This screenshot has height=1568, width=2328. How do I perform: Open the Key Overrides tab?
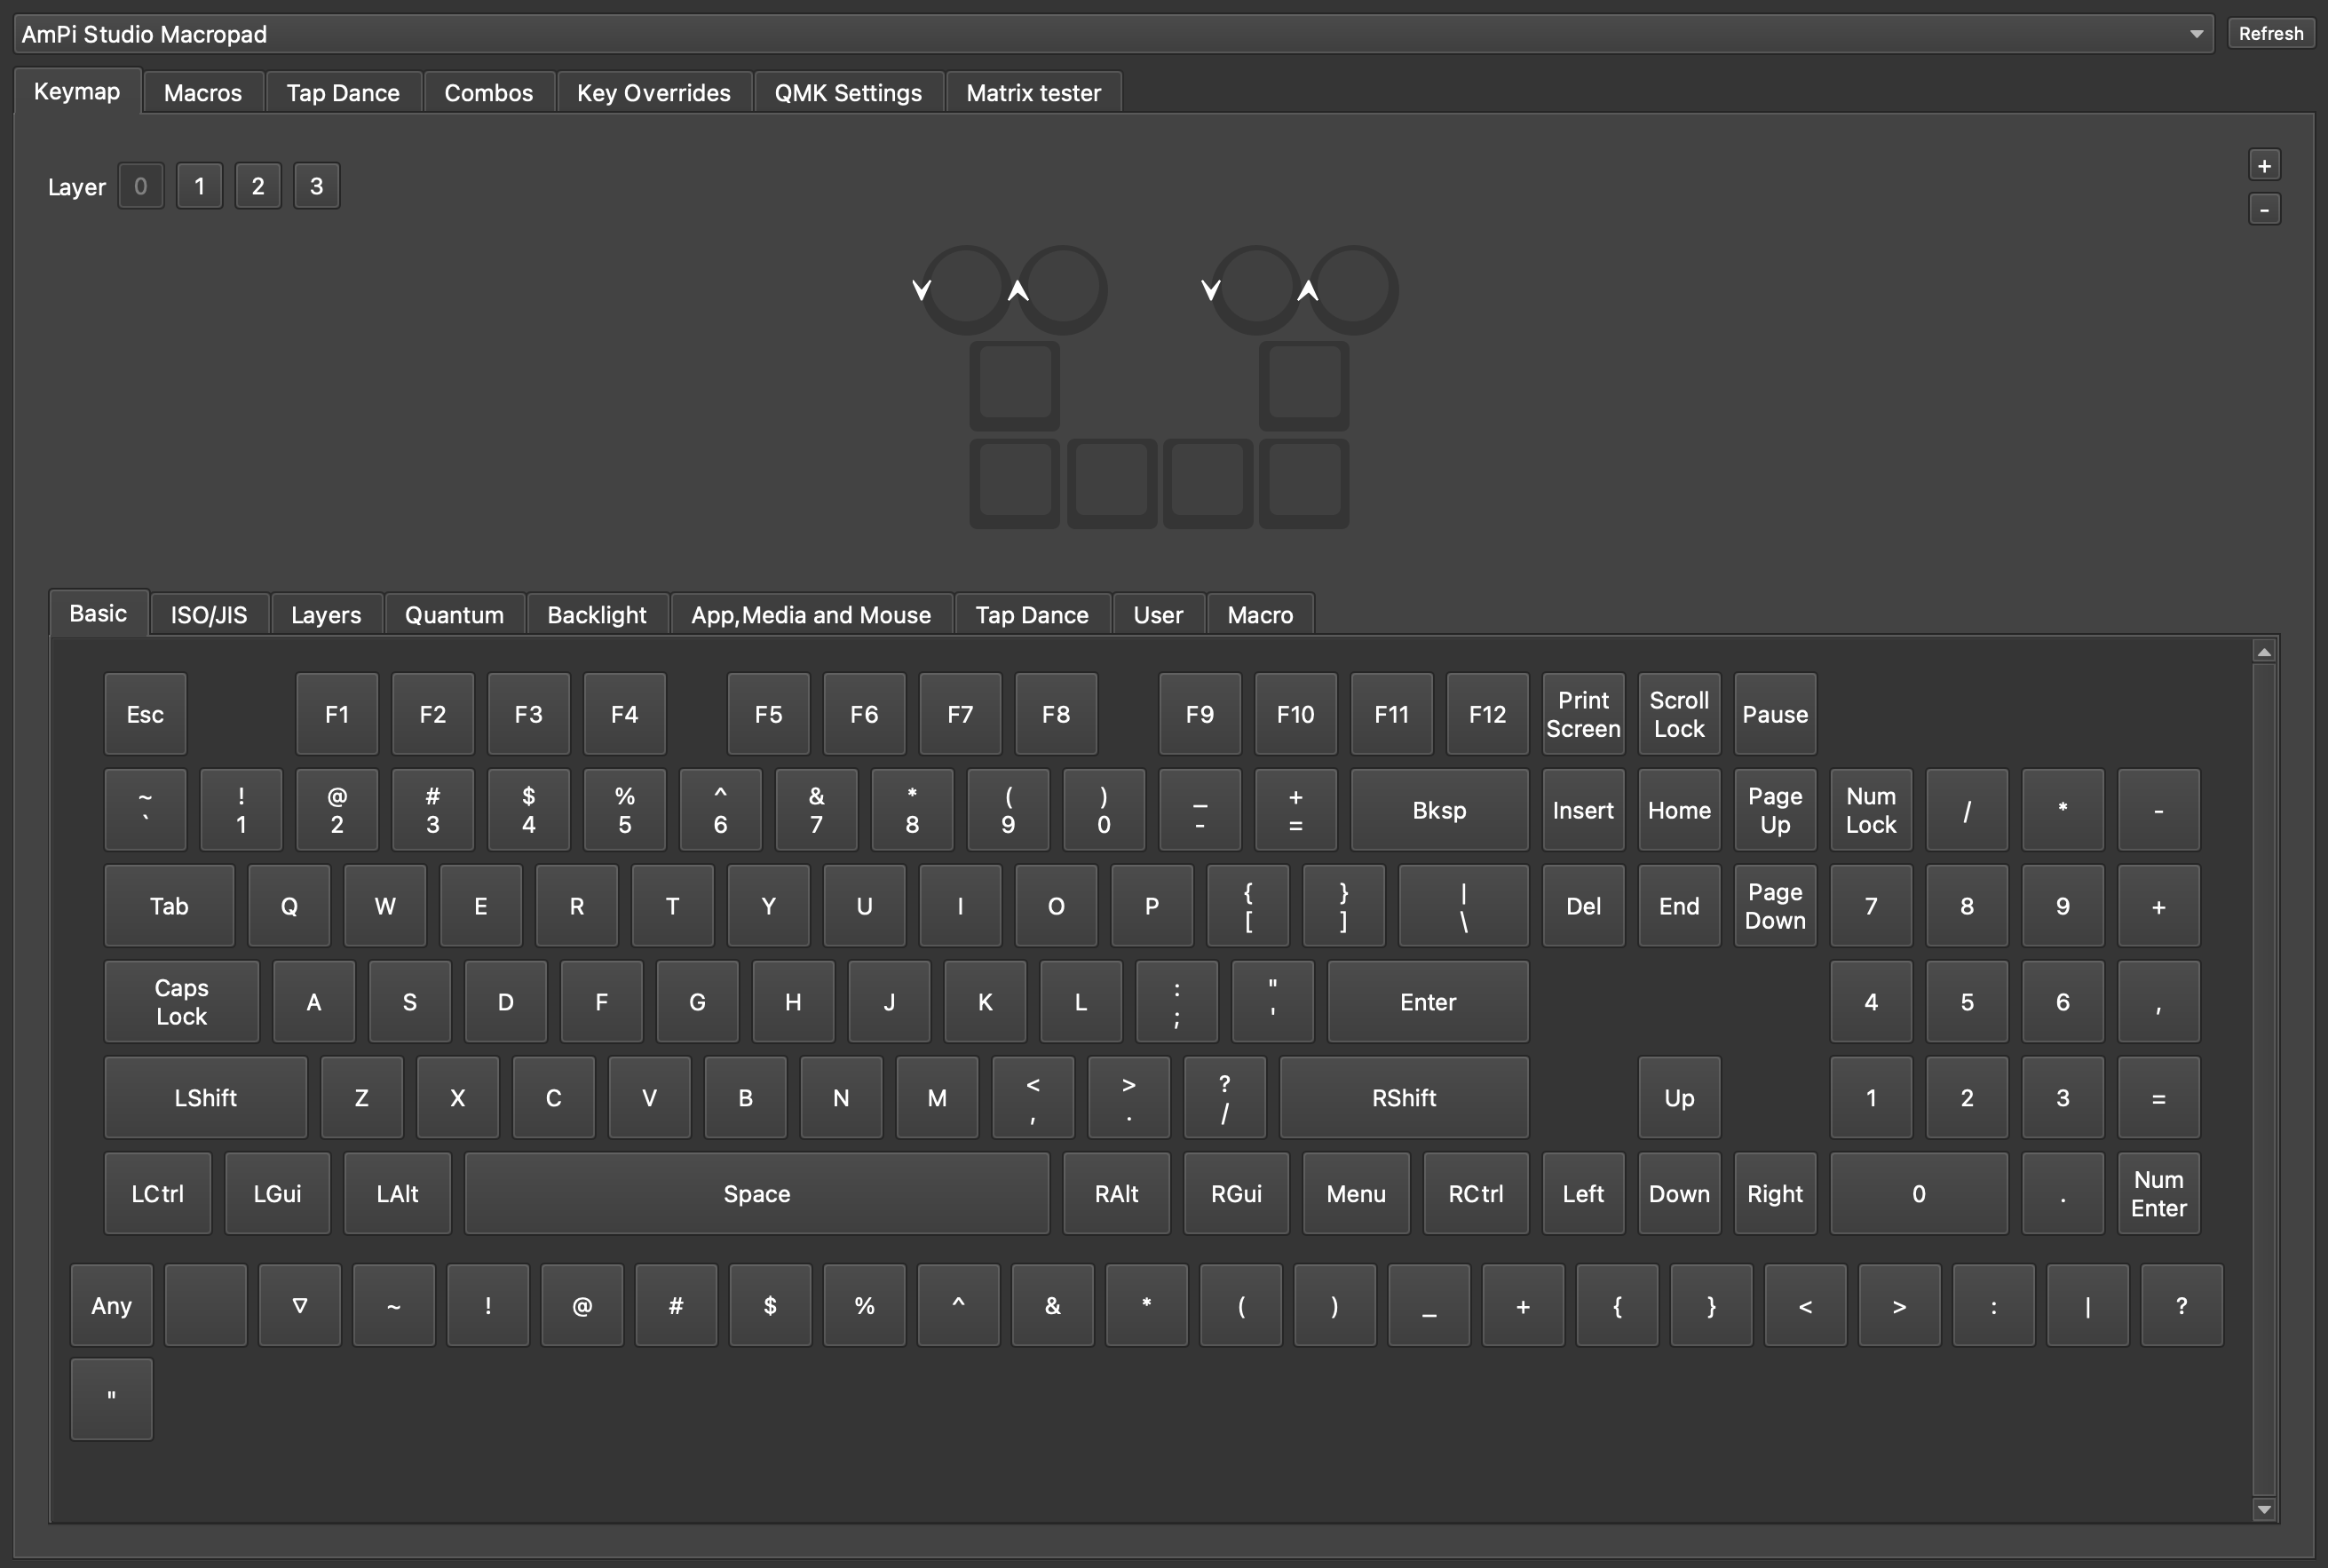pyautogui.click(x=653, y=93)
